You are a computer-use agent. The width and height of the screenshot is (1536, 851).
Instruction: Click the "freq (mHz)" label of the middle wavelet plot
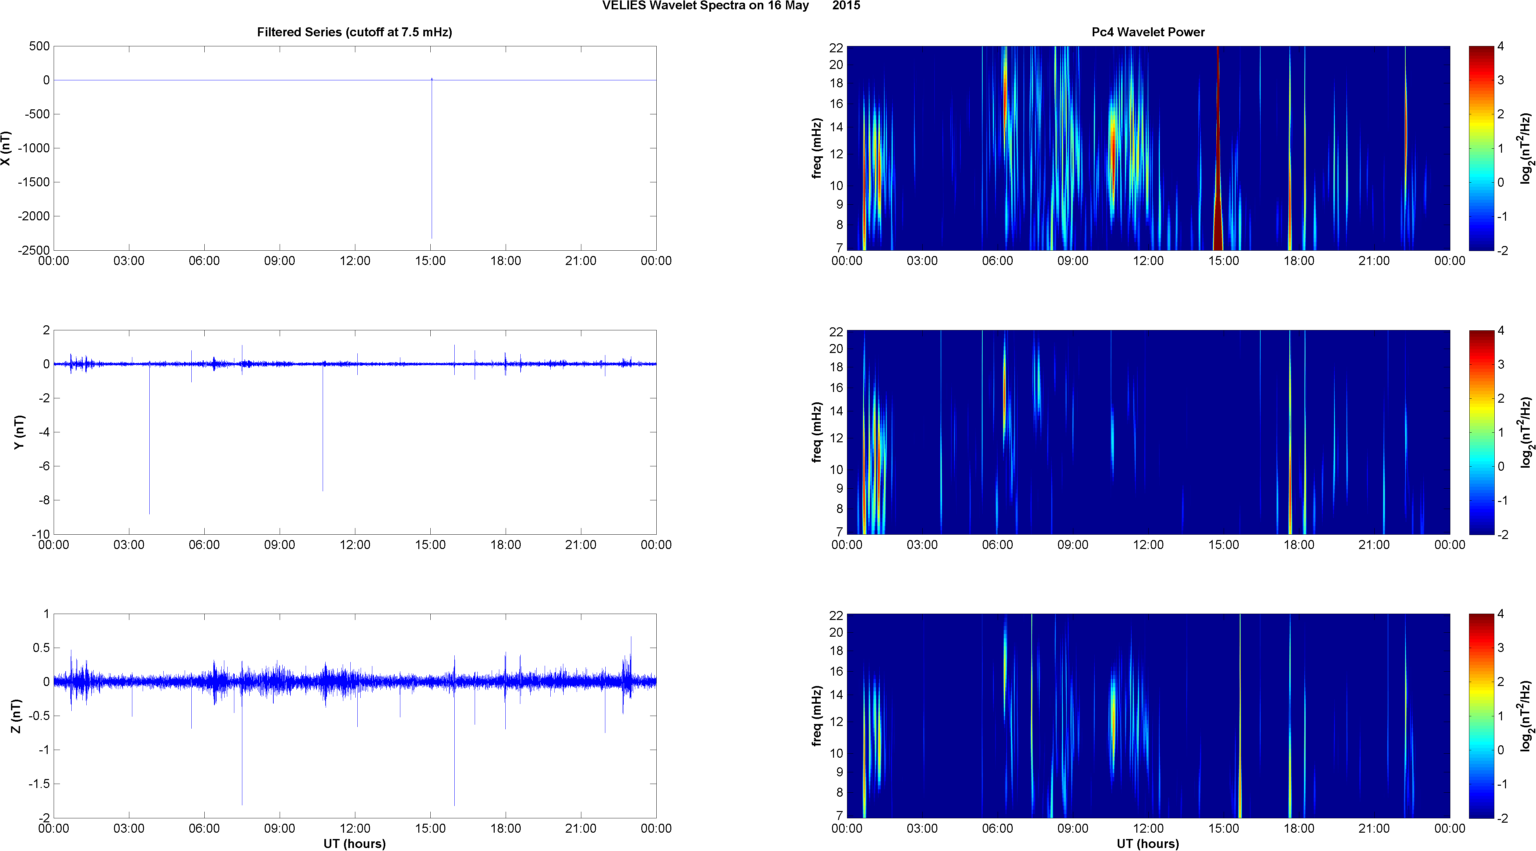click(817, 432)
